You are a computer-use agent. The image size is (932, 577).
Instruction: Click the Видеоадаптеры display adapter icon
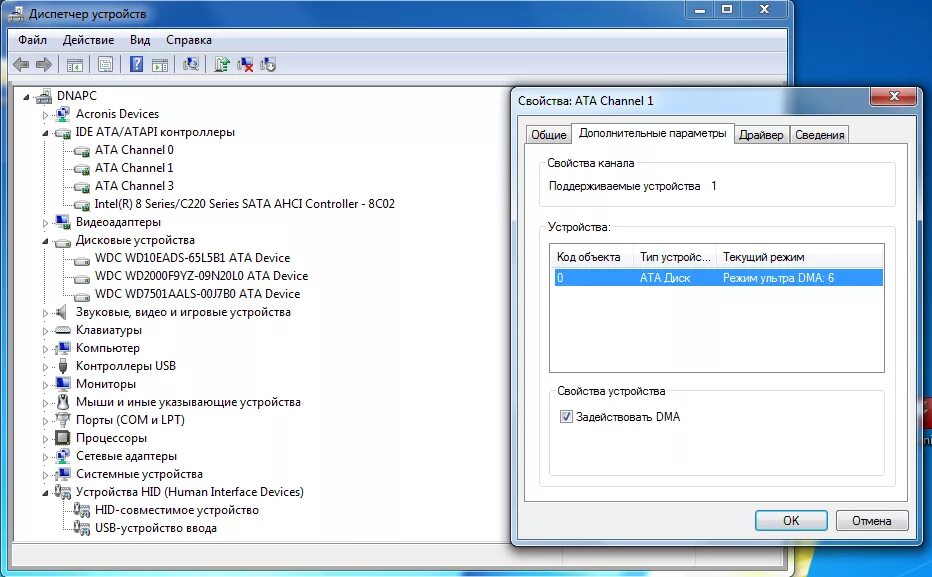coord(62,222)
